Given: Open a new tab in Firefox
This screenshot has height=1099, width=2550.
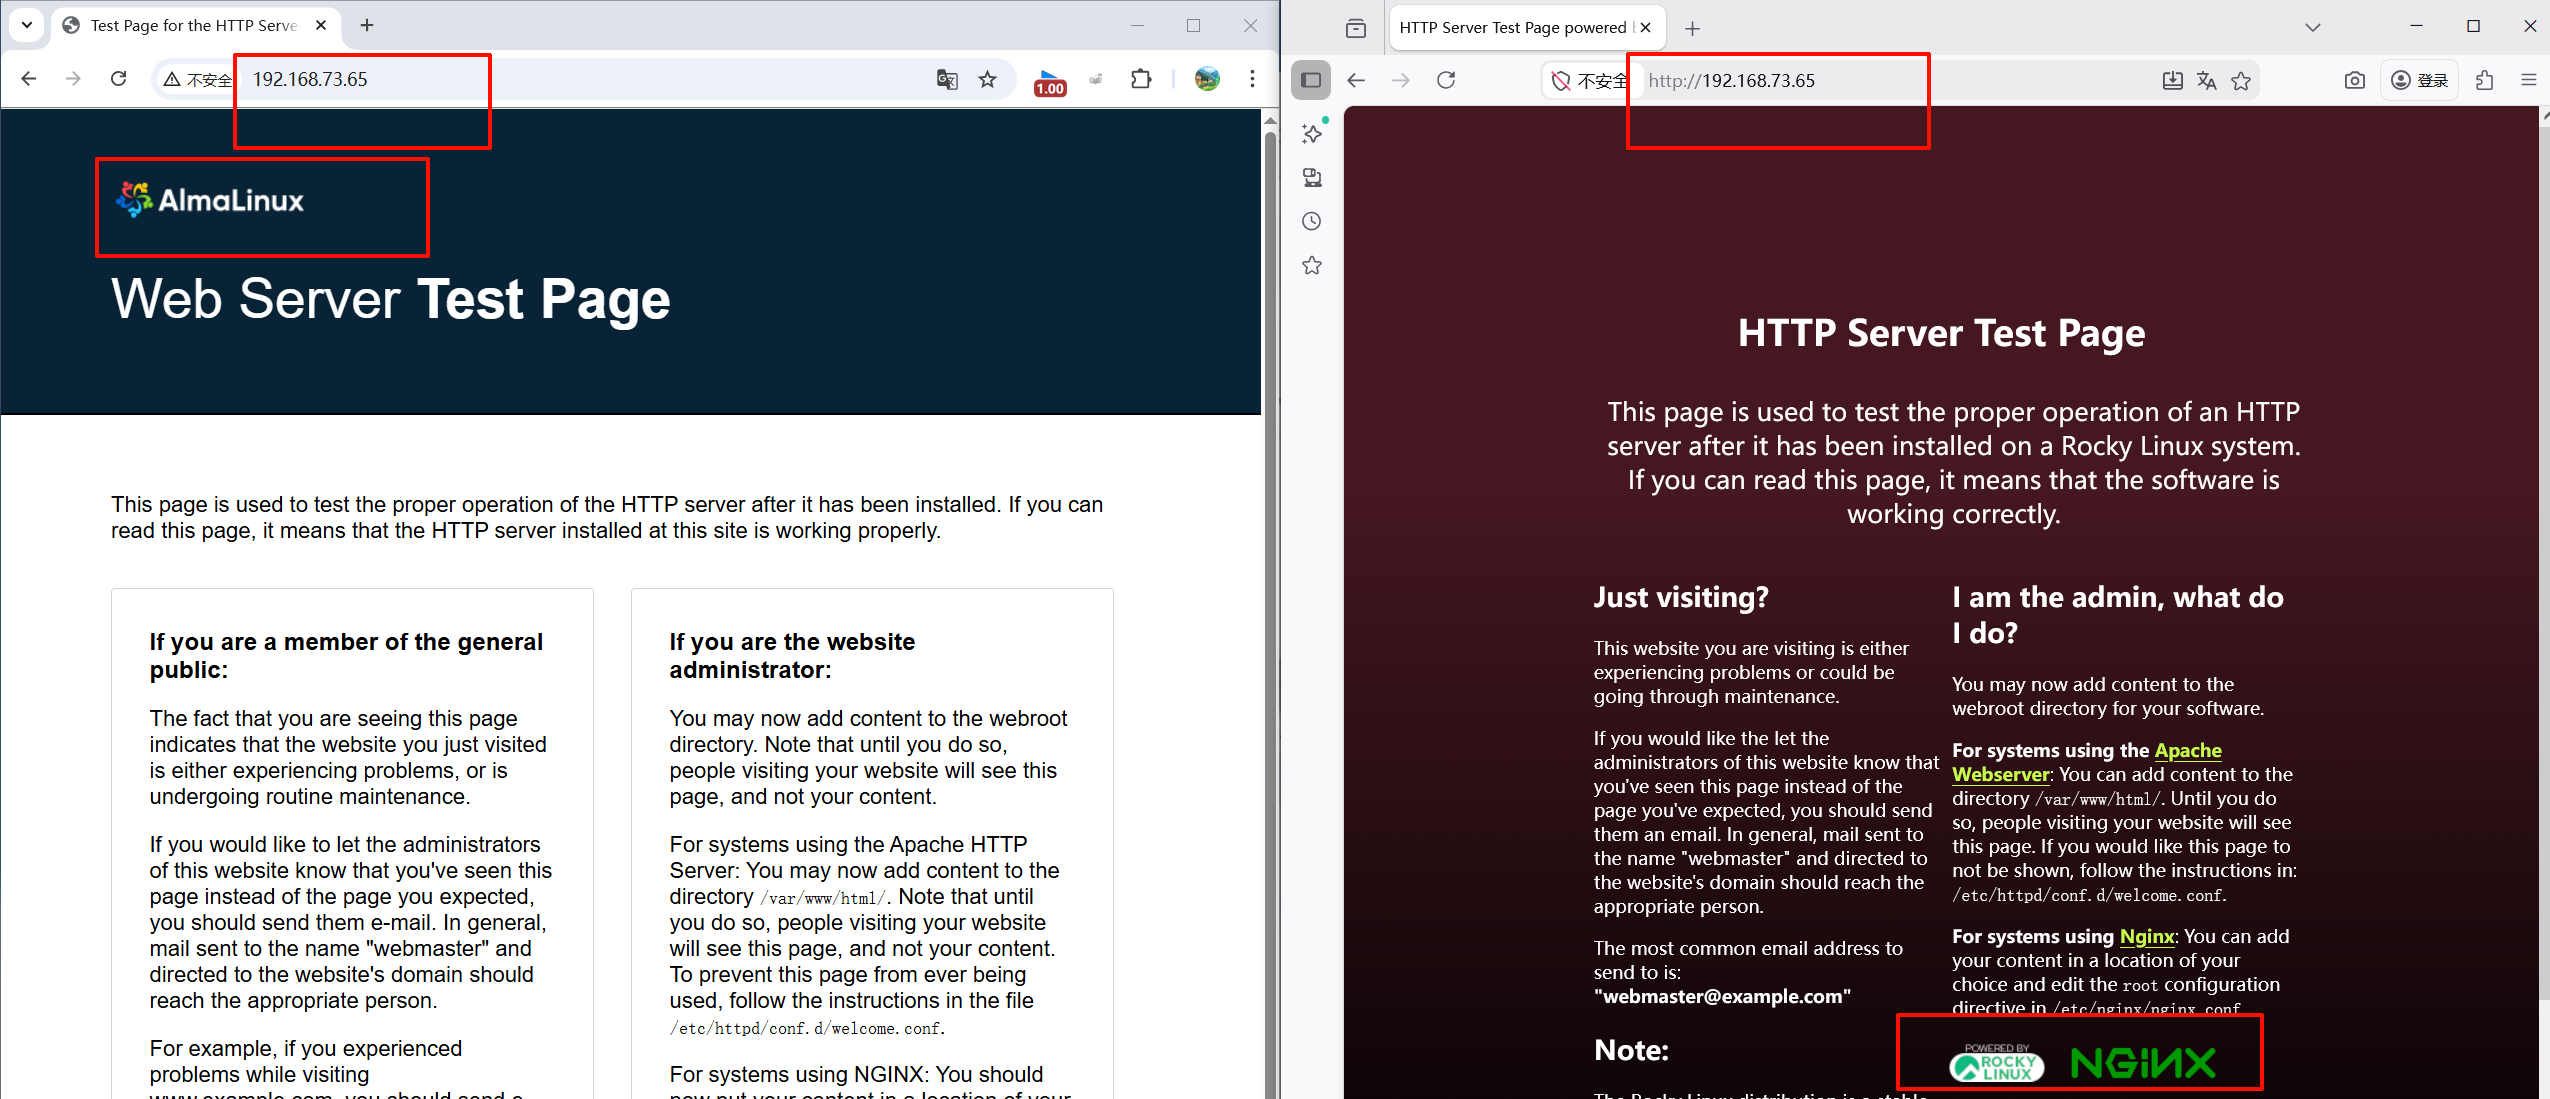Looking at the screenshot, I should pos(1692,29).
